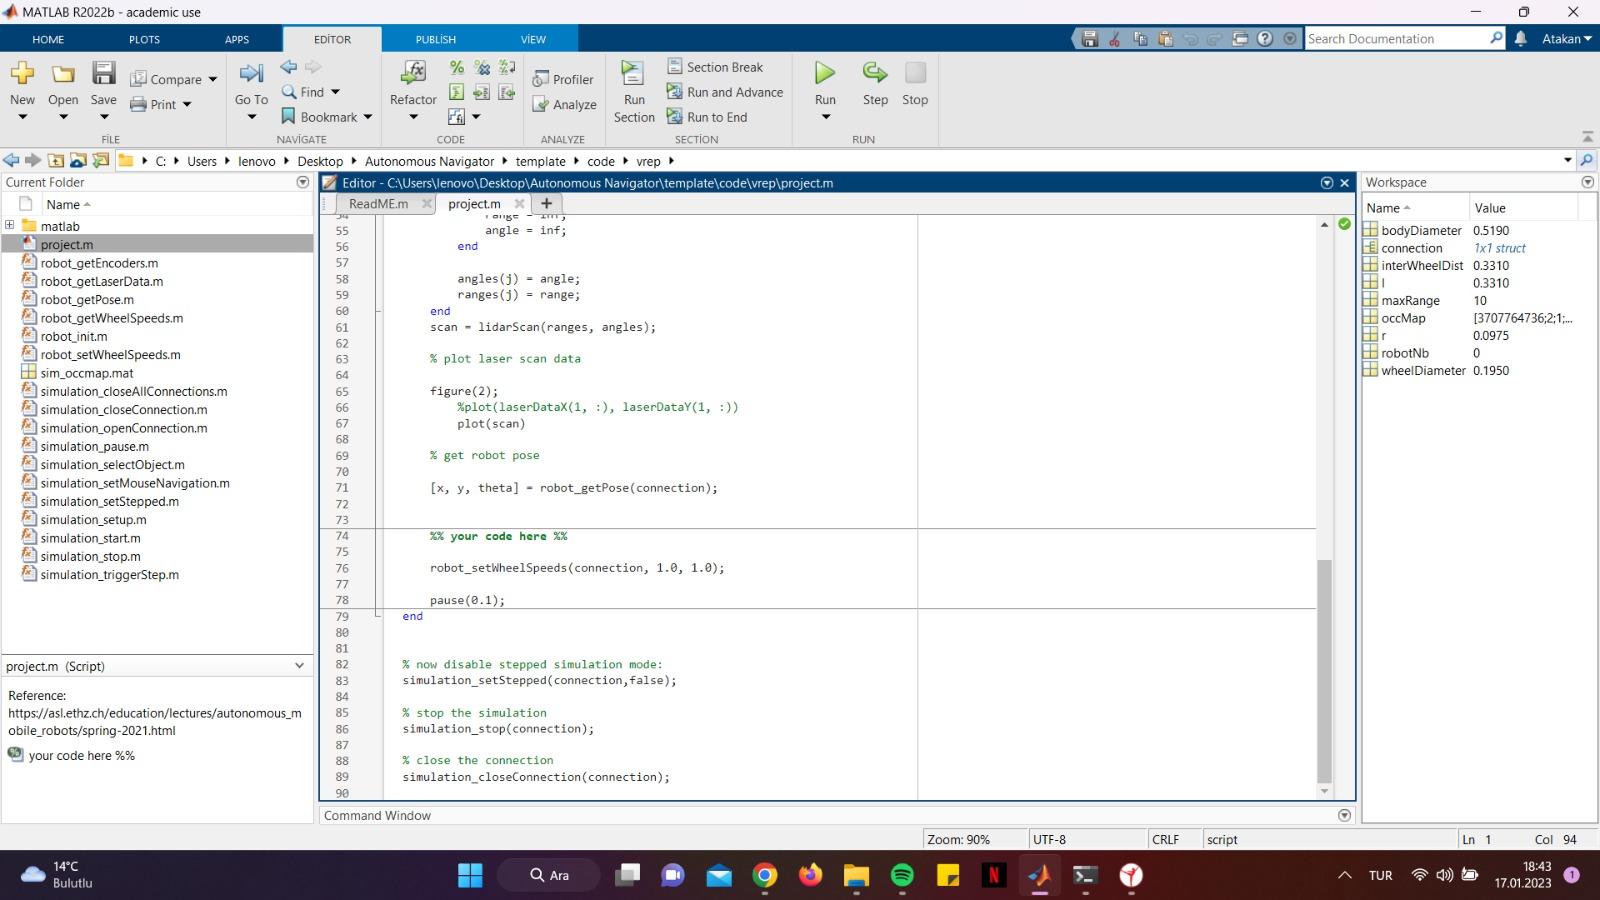
Task: Click the editor vertical scrollbar thumb
Action: coord(1324,670)
